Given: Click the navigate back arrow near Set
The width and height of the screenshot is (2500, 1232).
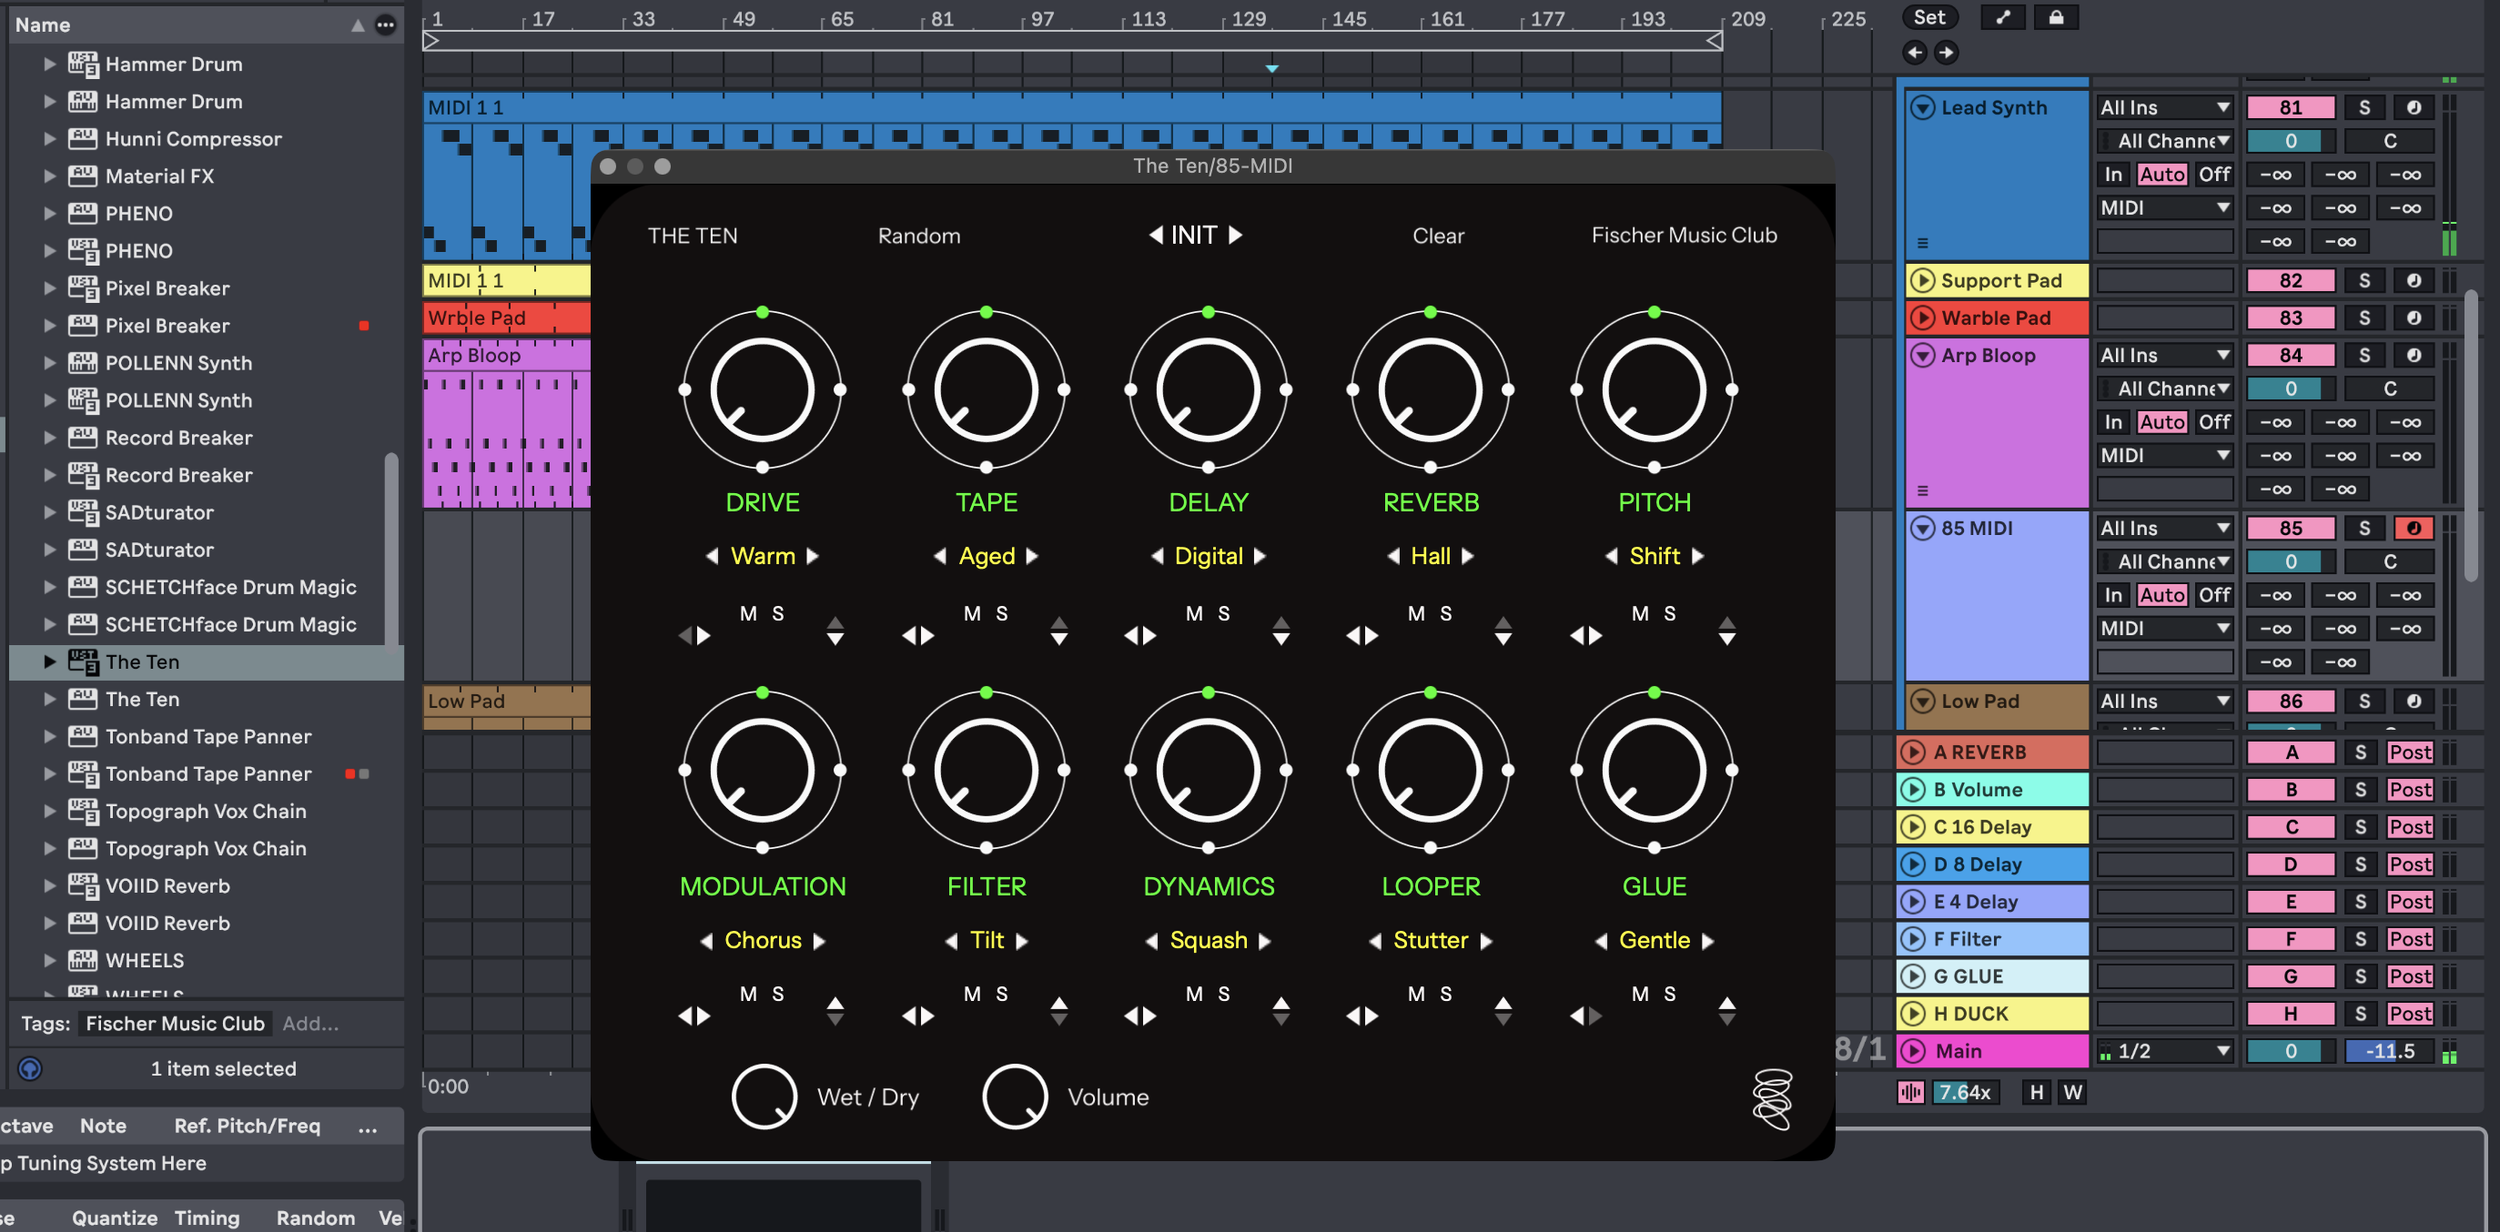Looking at the screenshot, I should pyautogui.click(x=1914, y=53).
